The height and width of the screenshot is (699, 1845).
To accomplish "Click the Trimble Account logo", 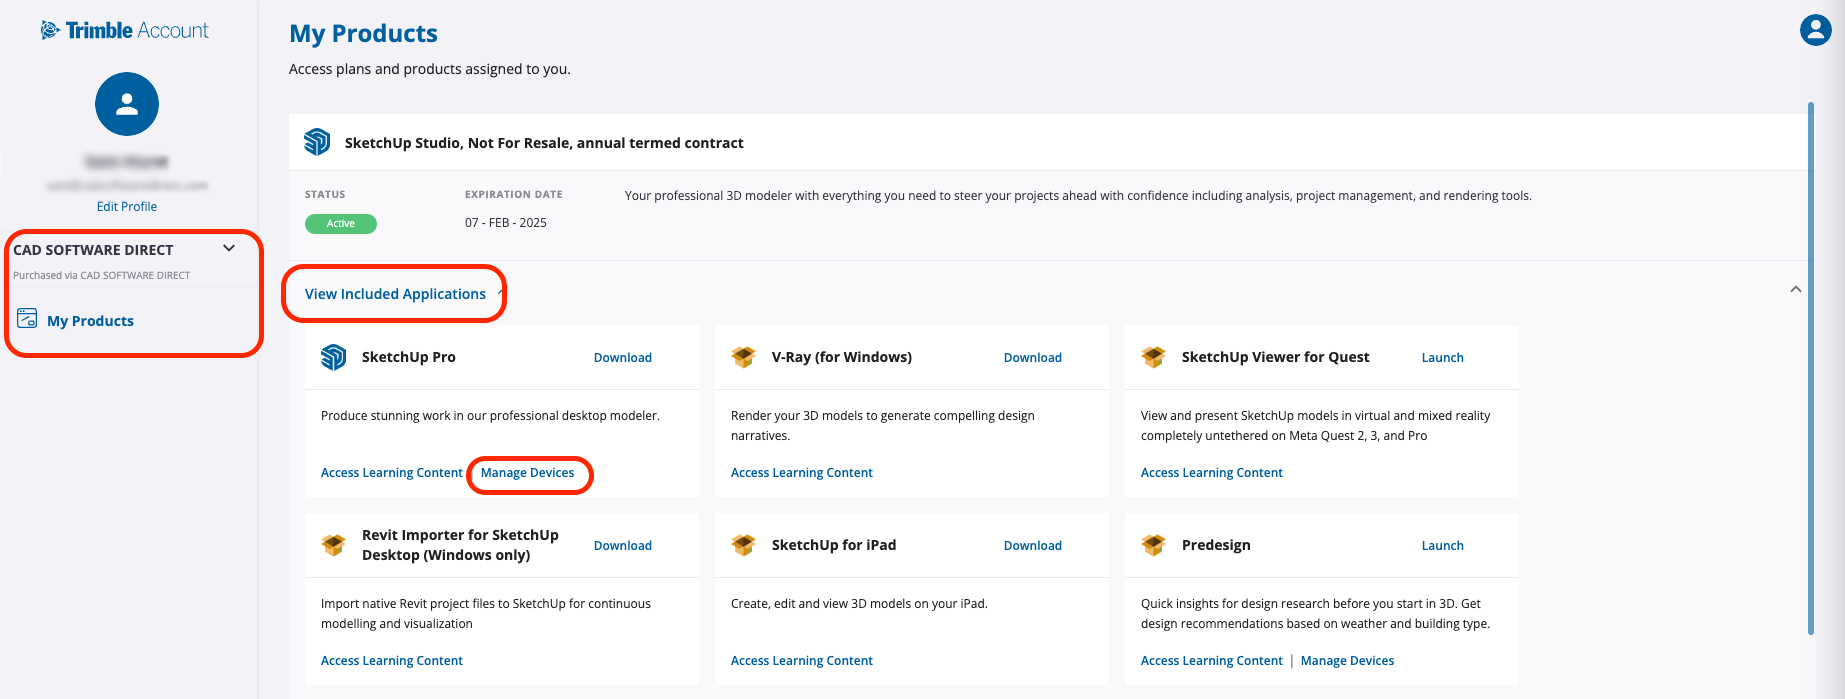I will click(125, 31).
